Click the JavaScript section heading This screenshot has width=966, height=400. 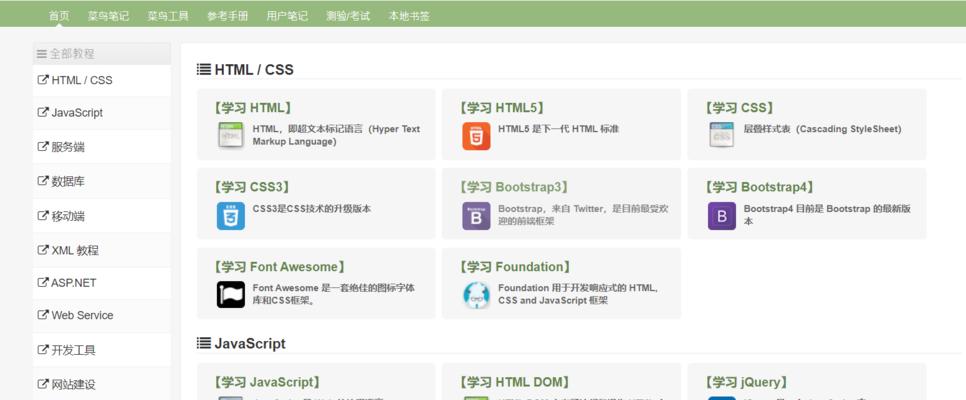tap(250, 343)
